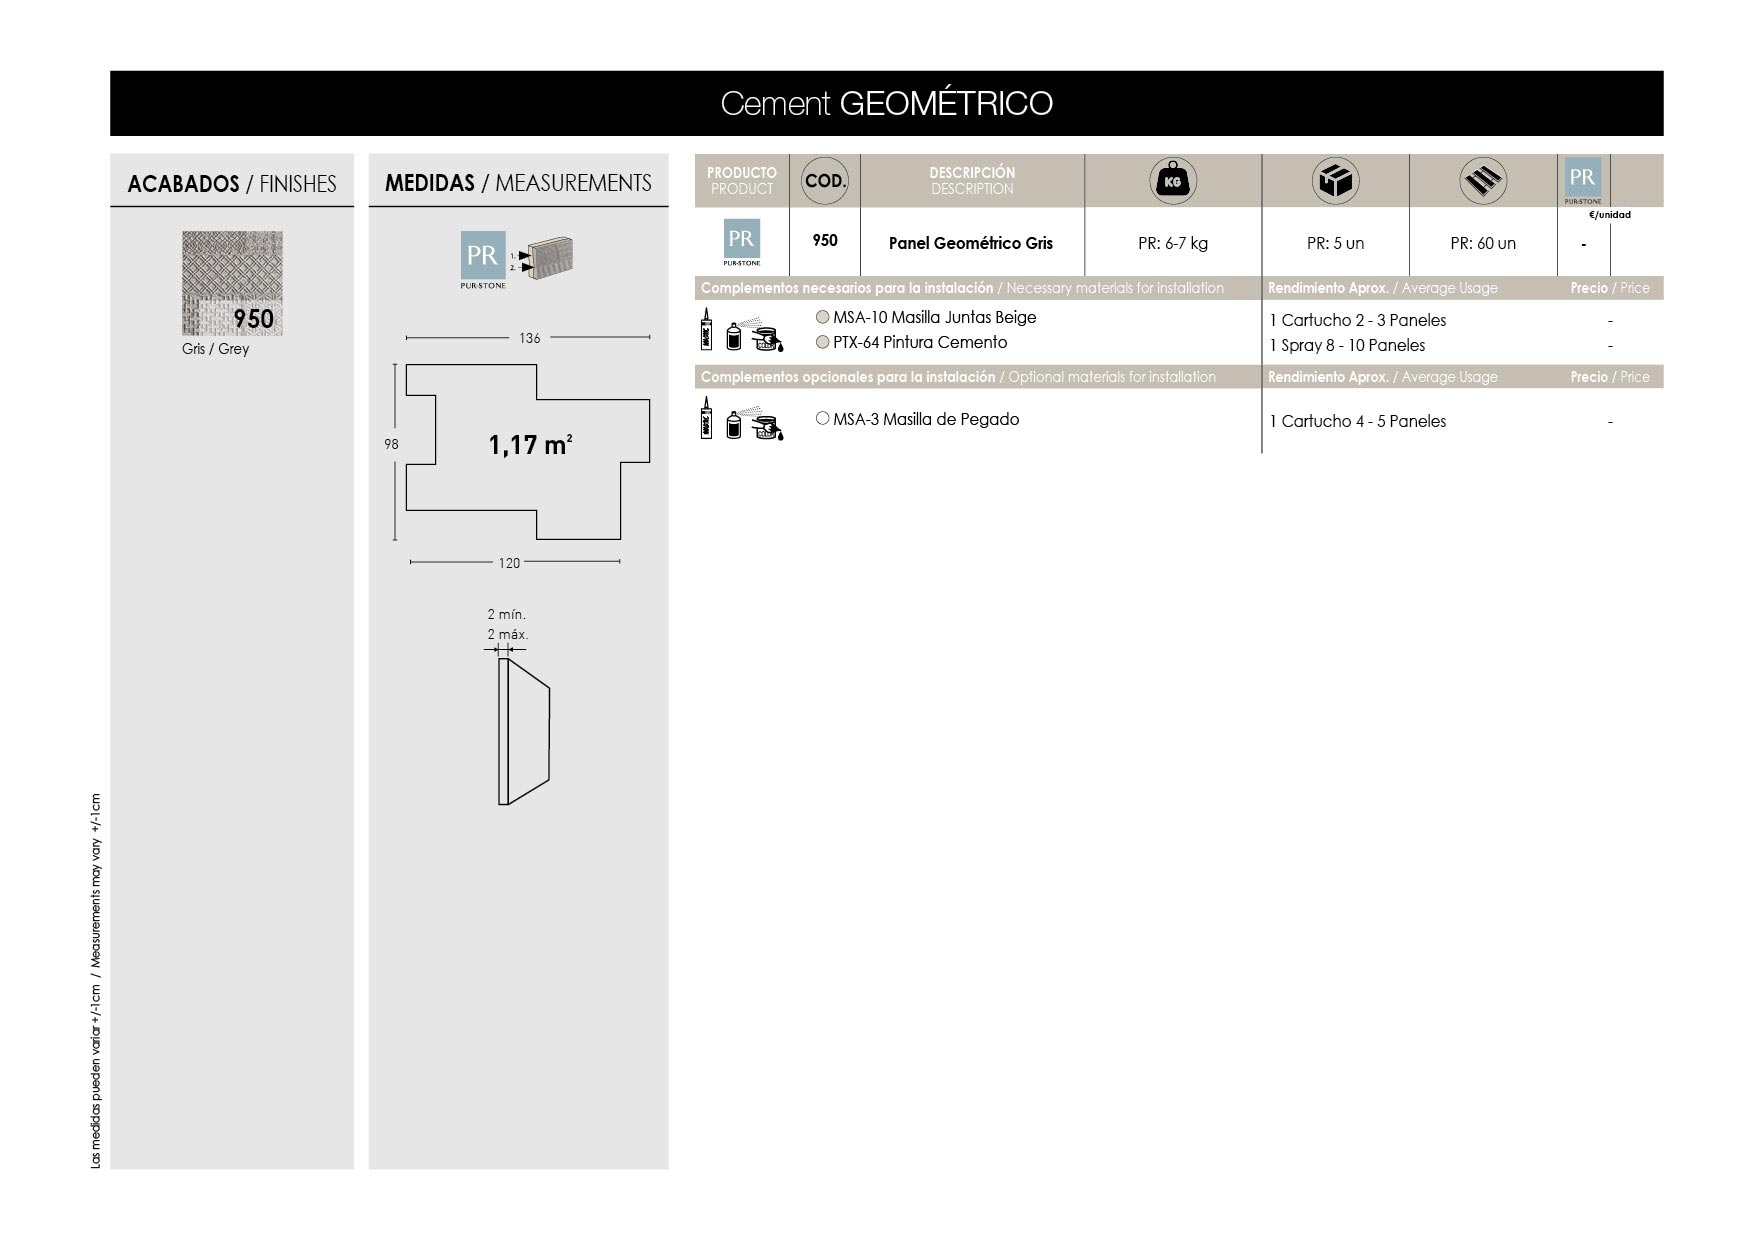
Task: Click the PR Pur-Stone logo in price column
Action: pyautogui.click(x=1583, y=181)
